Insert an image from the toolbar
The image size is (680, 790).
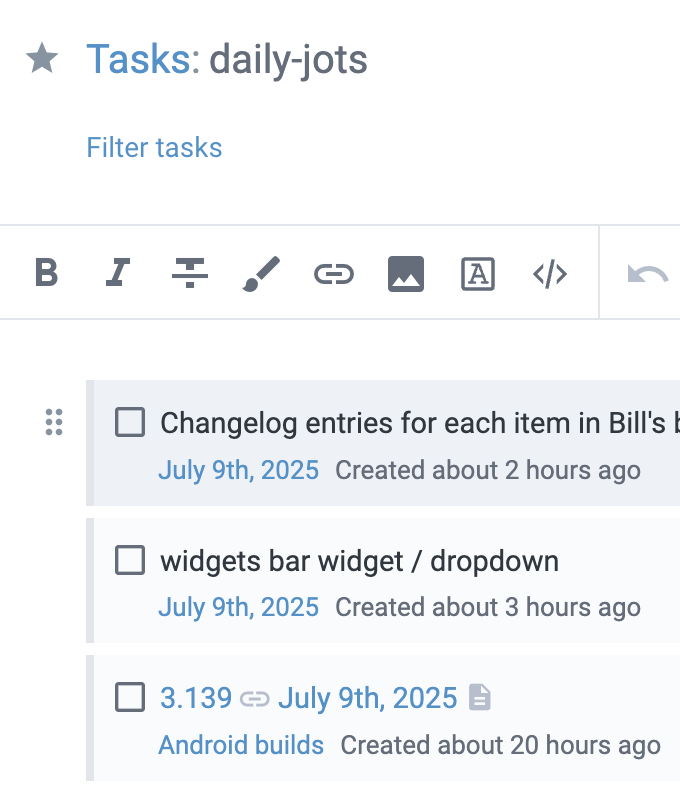(x=406, y=273)
